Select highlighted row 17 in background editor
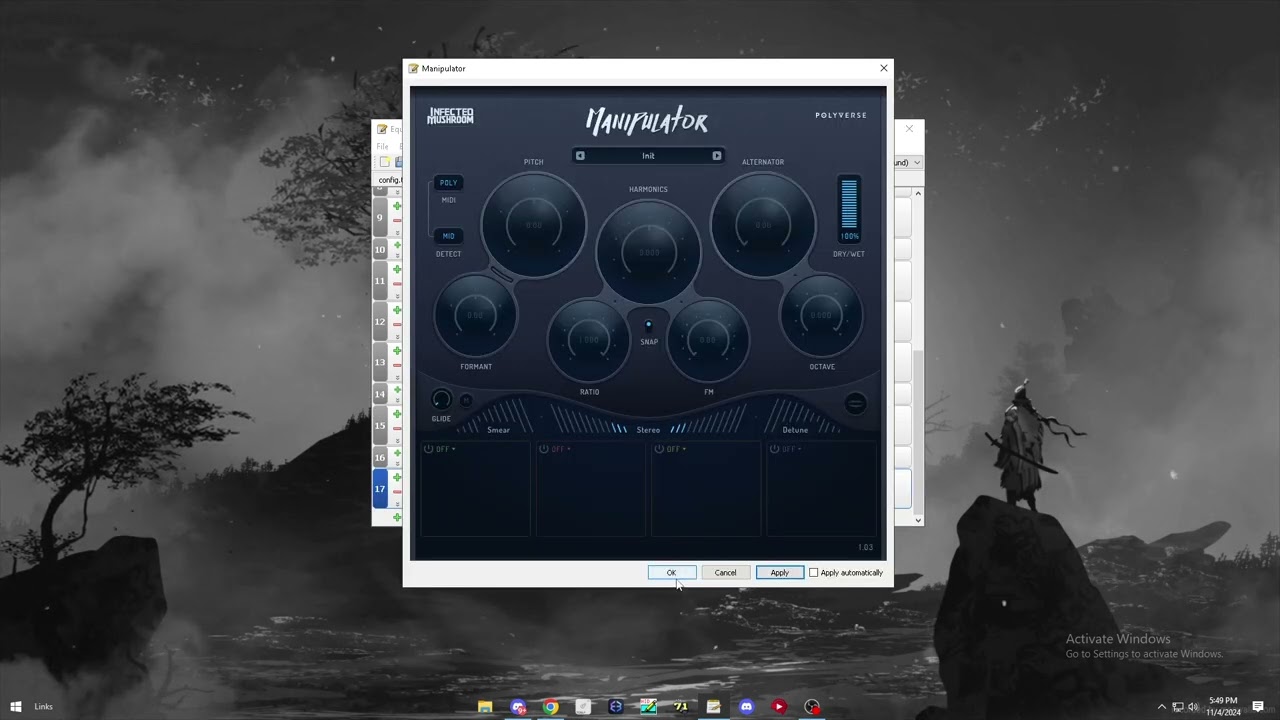The height and width of the screenshot is (720, 1280). (379, 489)
